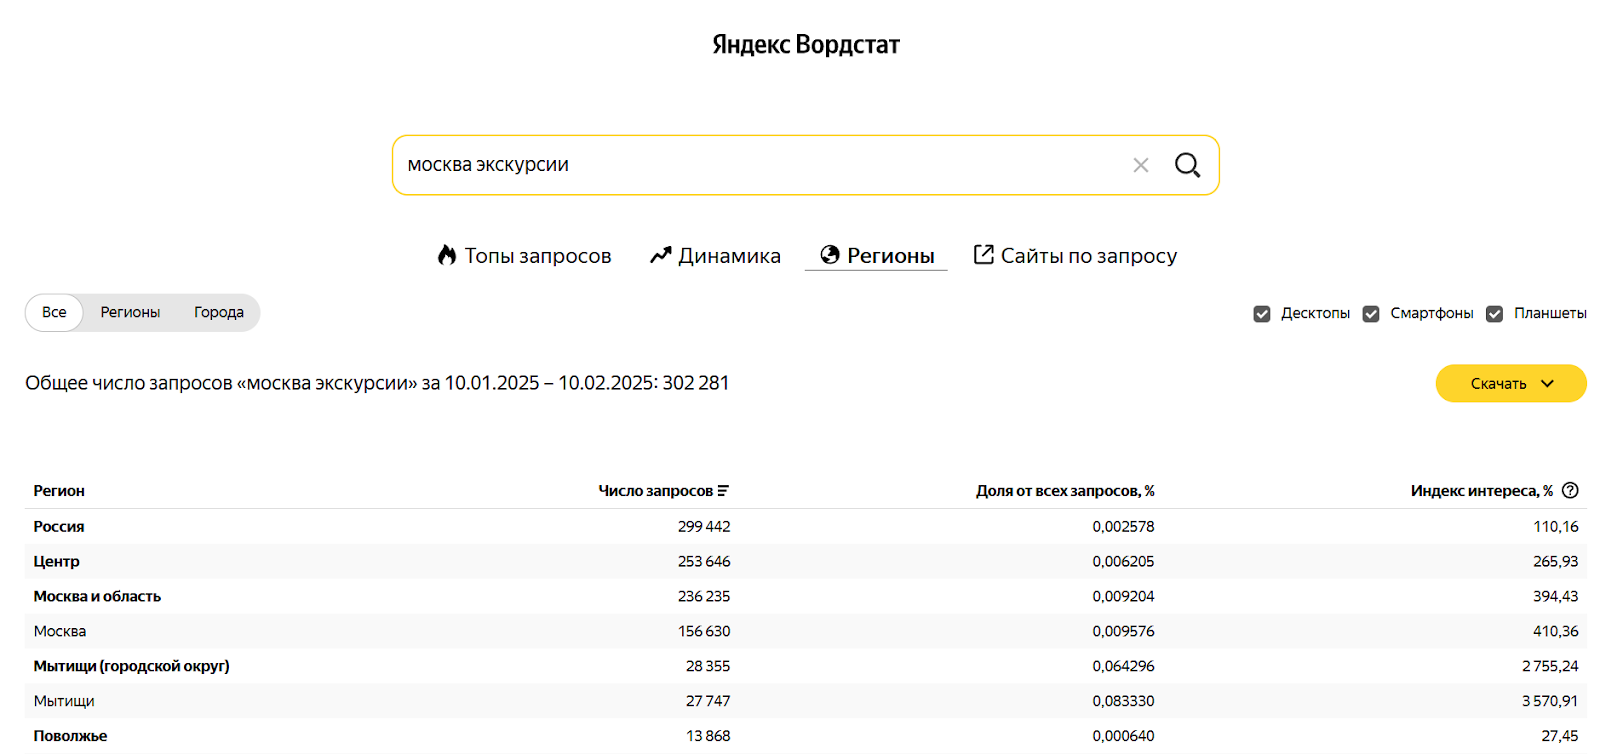Click the 13 868 request count value
Screen dimensions: 1600x754
(x=708, y=736)
